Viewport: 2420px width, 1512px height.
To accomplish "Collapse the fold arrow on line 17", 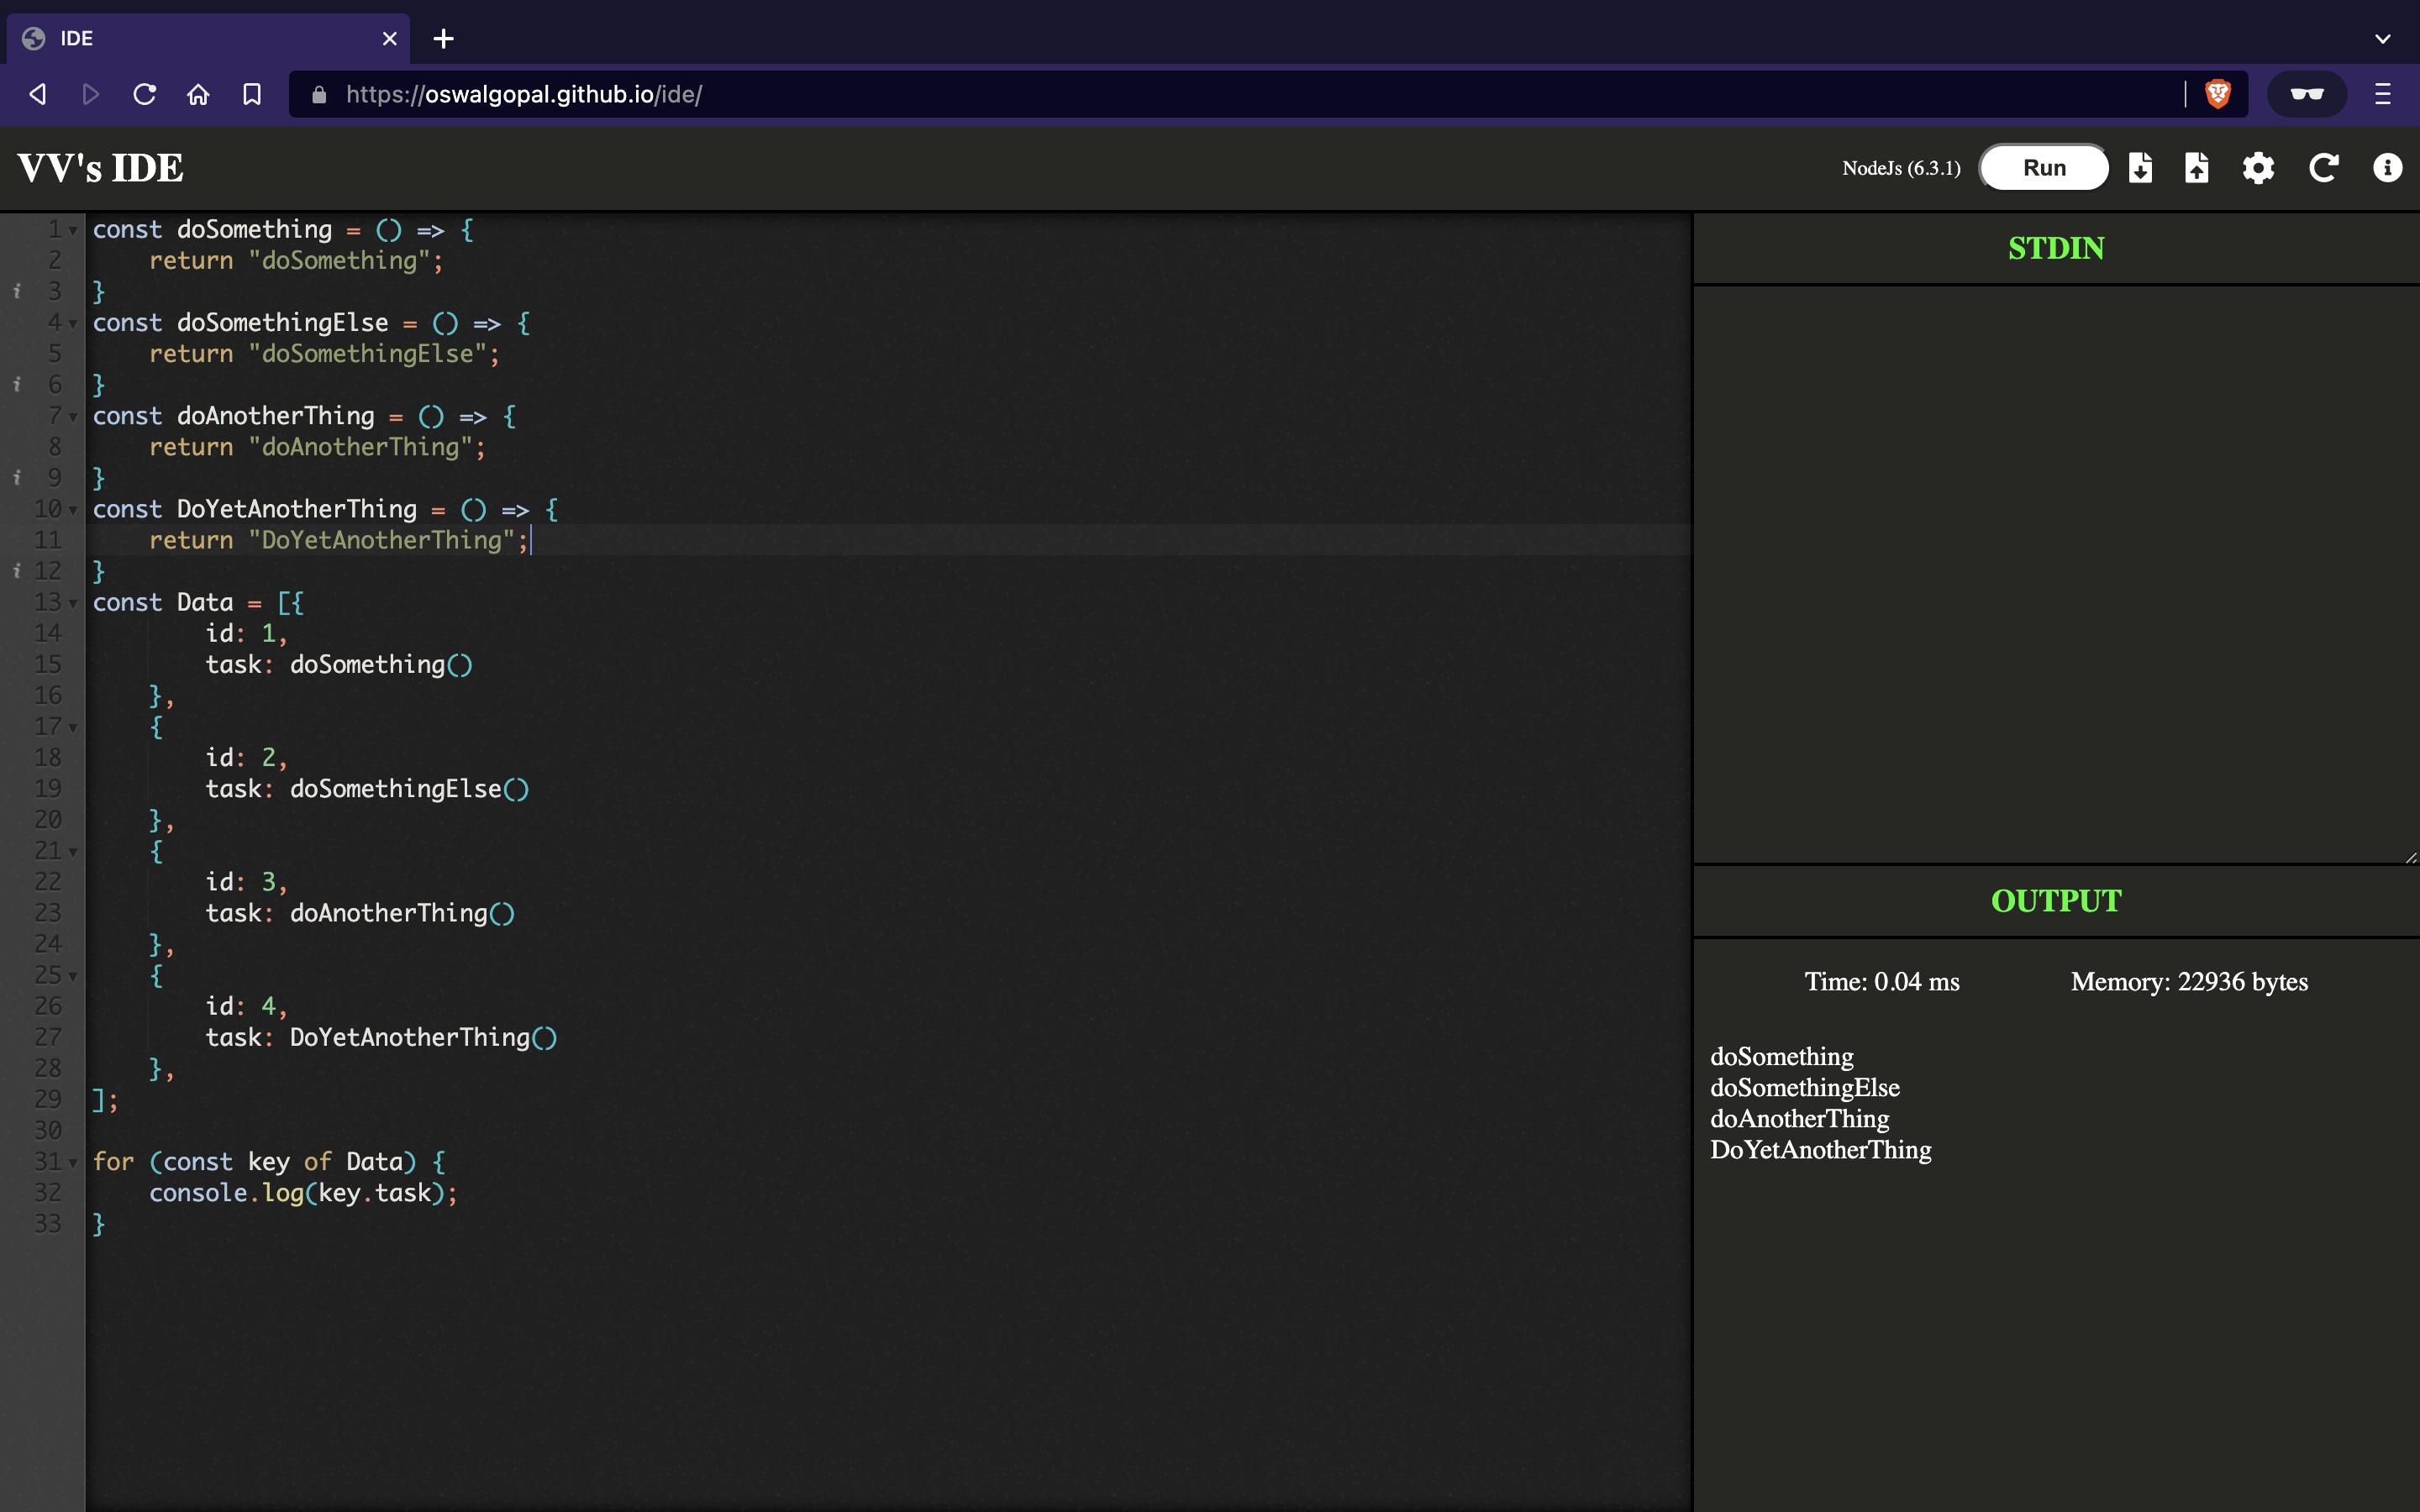I will point(73,727).
